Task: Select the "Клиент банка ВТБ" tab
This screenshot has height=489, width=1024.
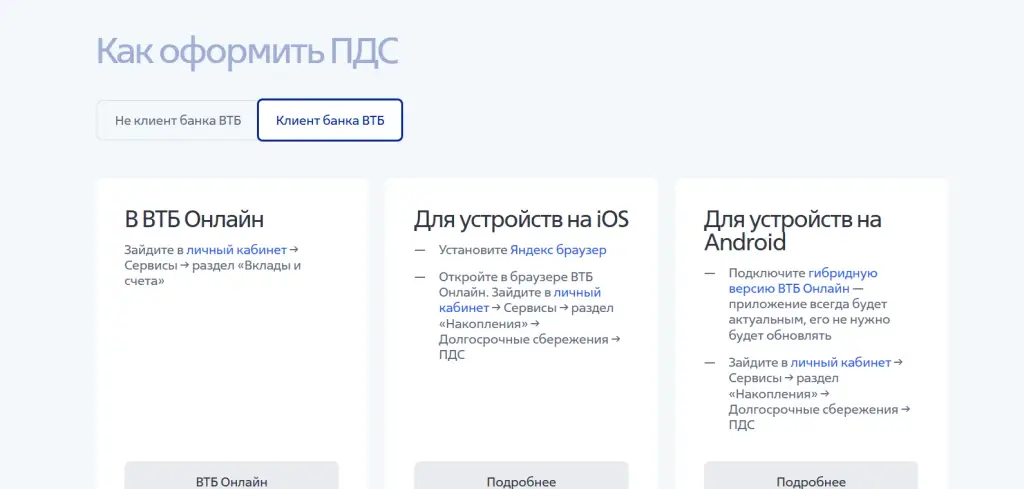Action: coord(330,120)
